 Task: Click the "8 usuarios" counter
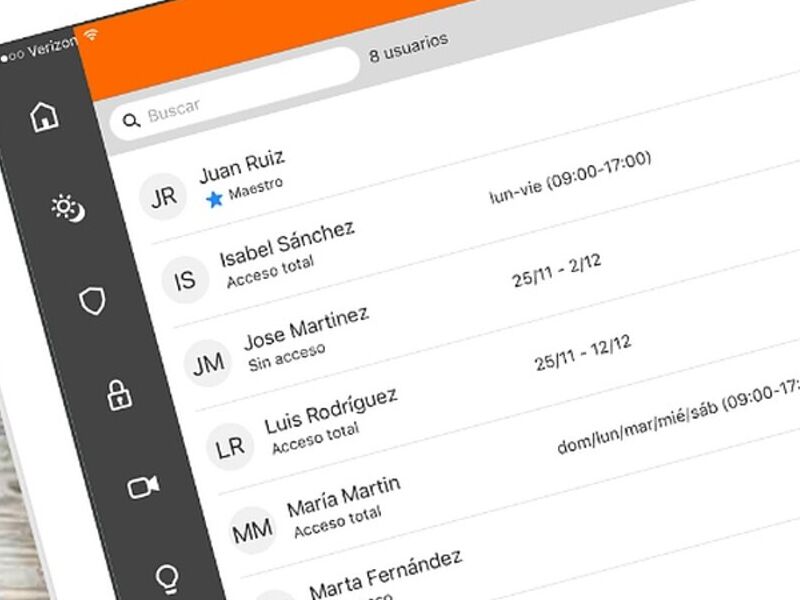409,47
